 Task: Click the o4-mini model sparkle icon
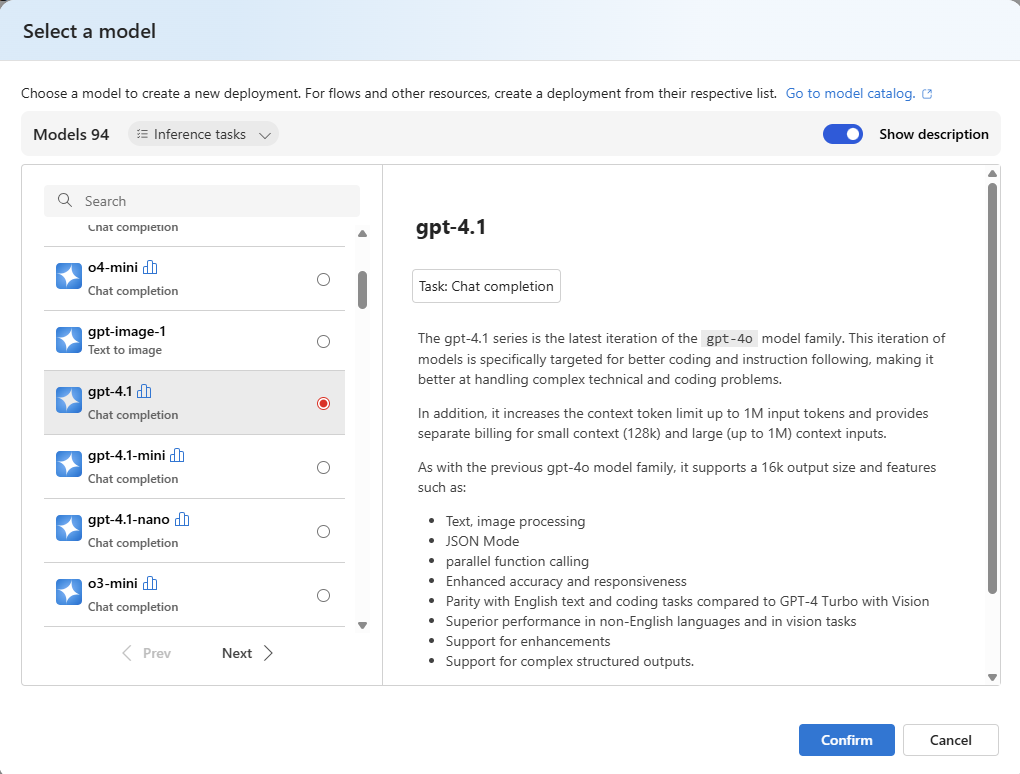(69, 277)
